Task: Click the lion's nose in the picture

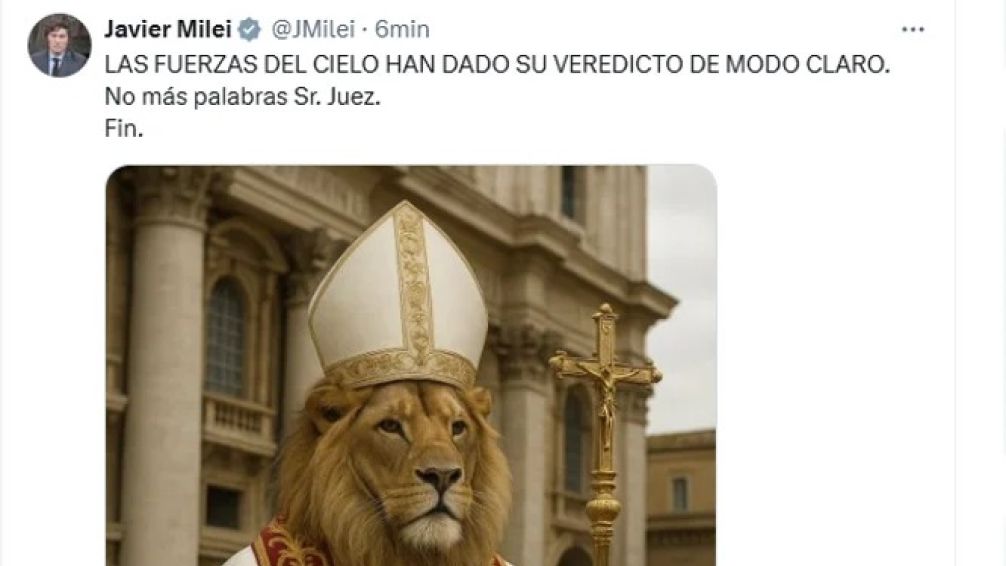Action: coord(439,478)
